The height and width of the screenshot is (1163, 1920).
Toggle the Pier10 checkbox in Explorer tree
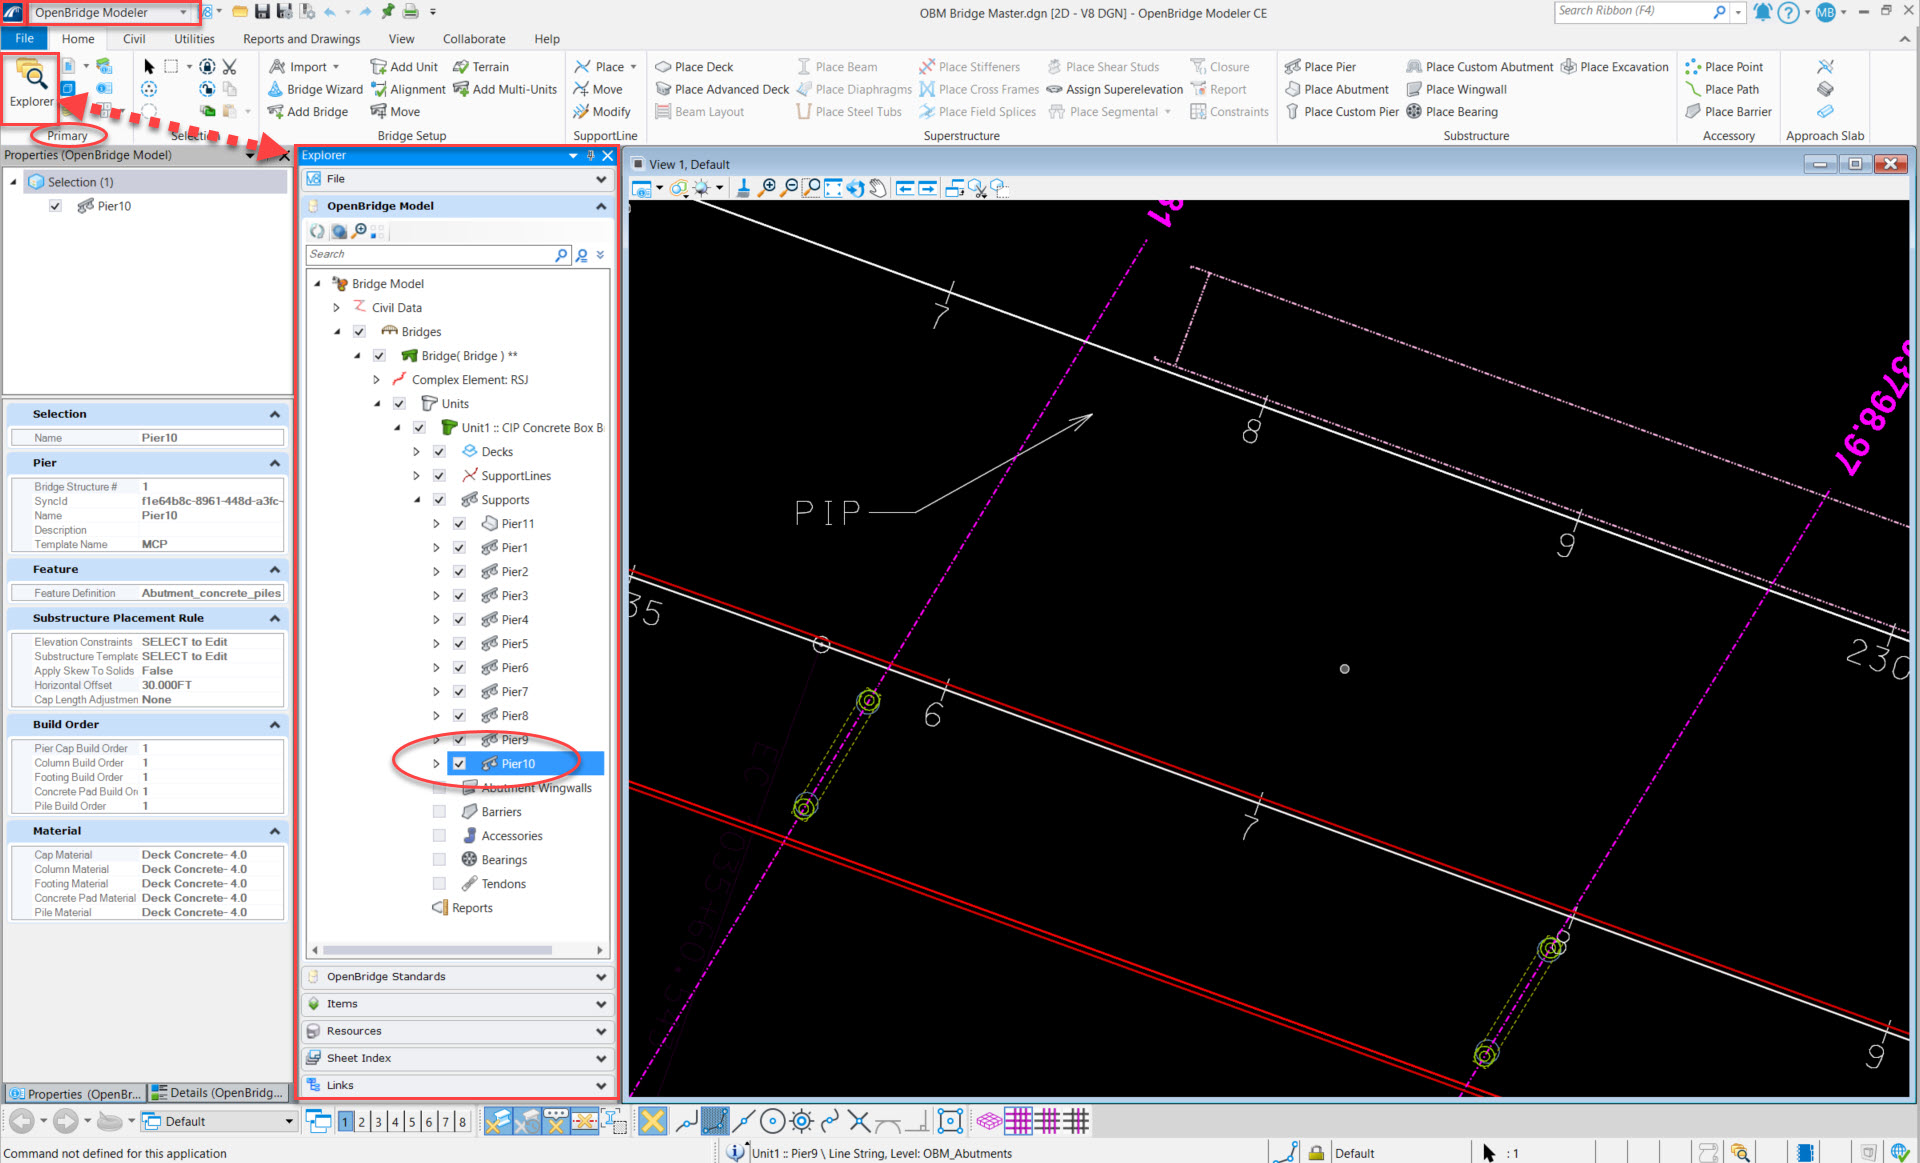[x=459, y=764]
